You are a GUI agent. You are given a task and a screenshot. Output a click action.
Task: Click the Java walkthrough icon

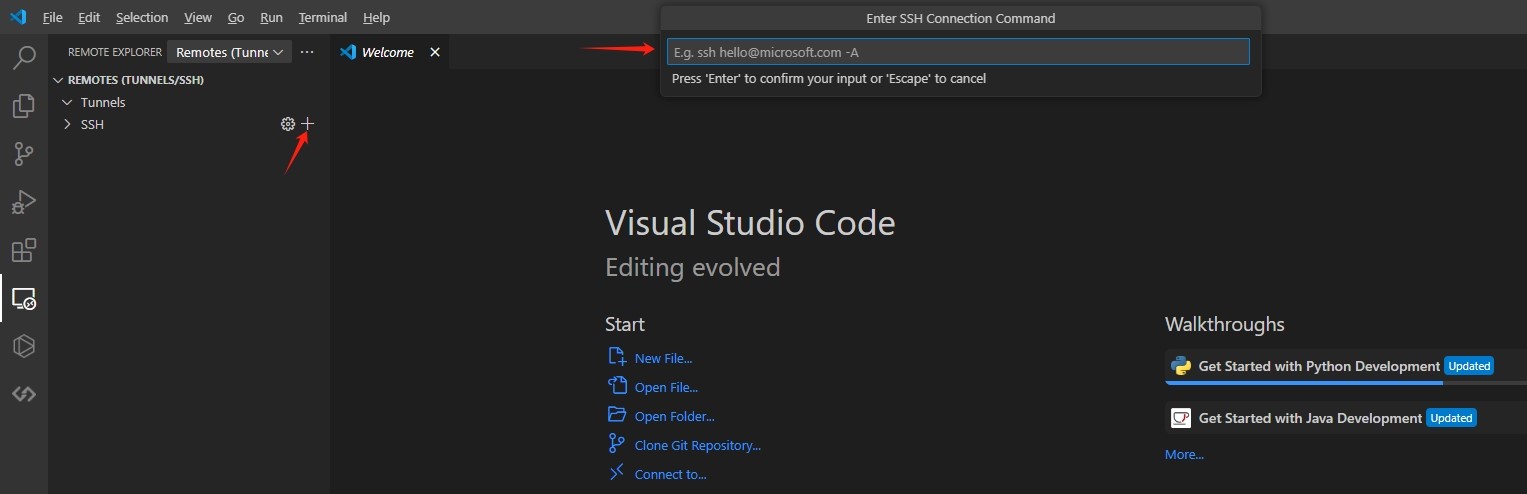click(x=1181, y=418)
